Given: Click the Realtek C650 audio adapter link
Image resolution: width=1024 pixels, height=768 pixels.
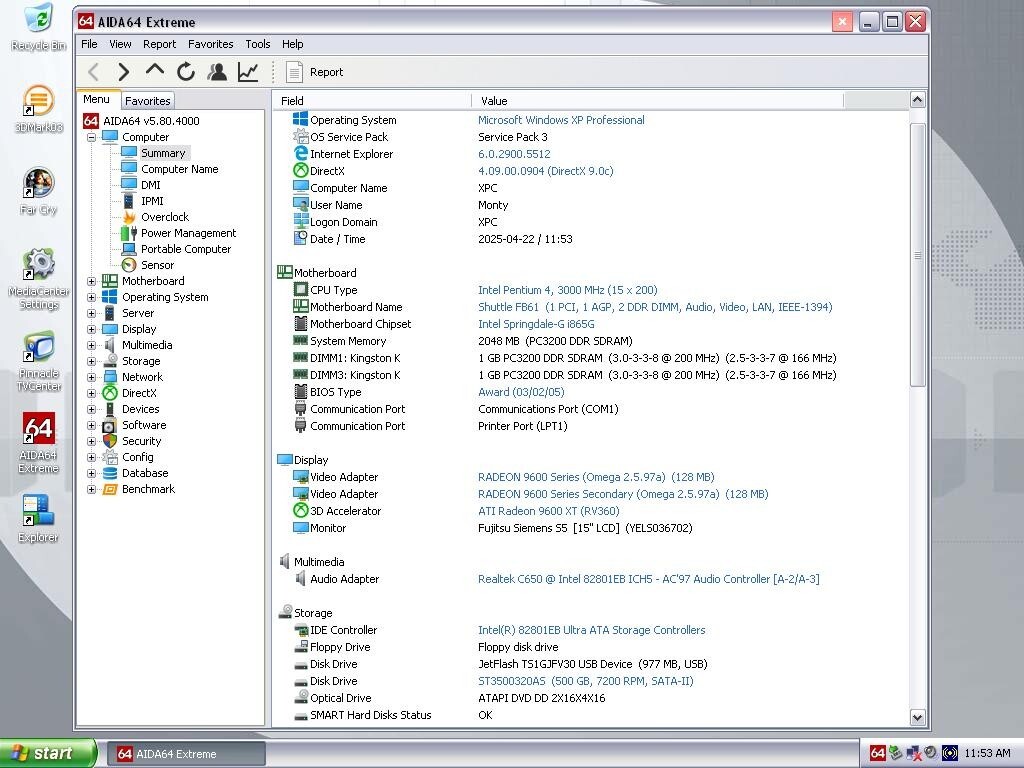Looking at the screenshot, I should (648, 579).
